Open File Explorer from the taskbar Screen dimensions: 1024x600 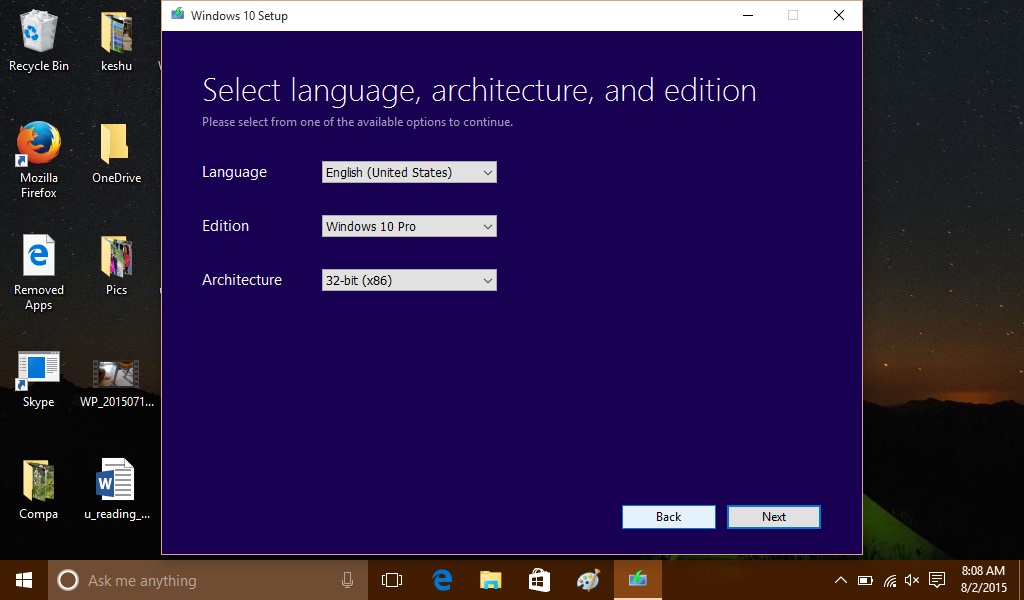coord(490,580)
